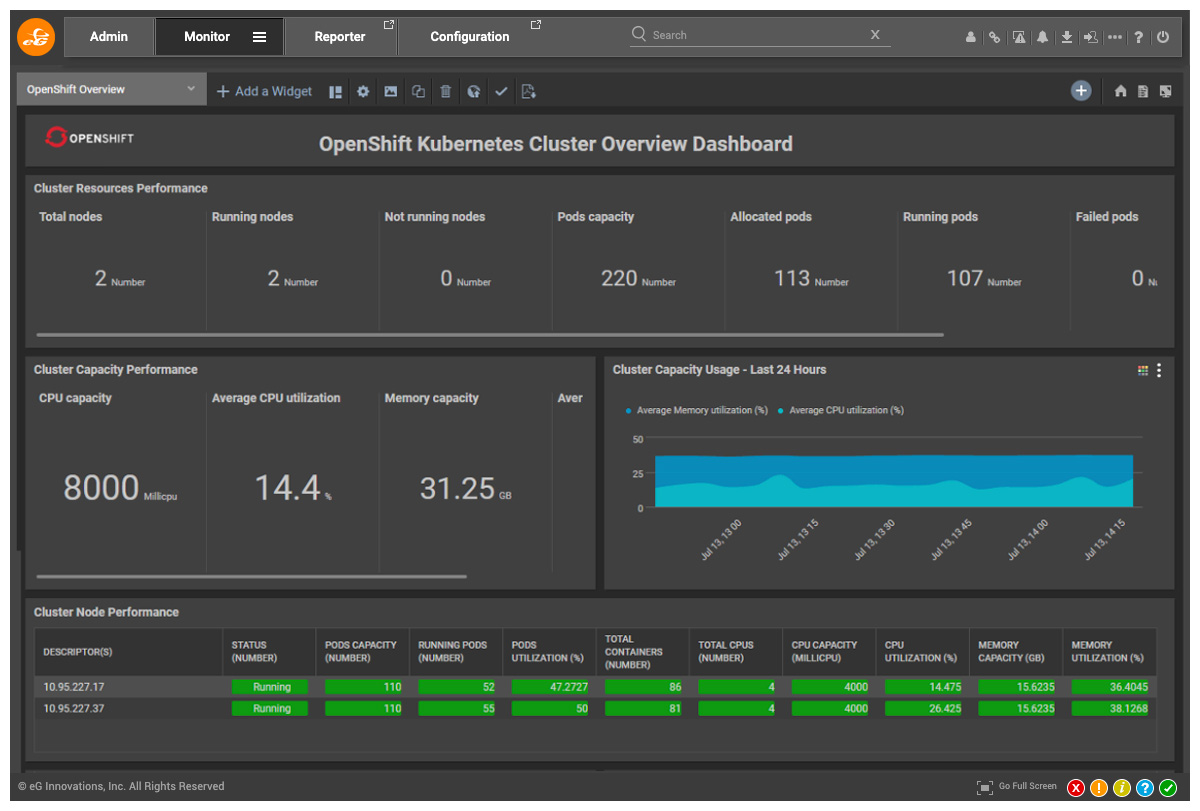The image size is (1200, 811).
Task: Open the Reporter tab
Action: point(340,37)
